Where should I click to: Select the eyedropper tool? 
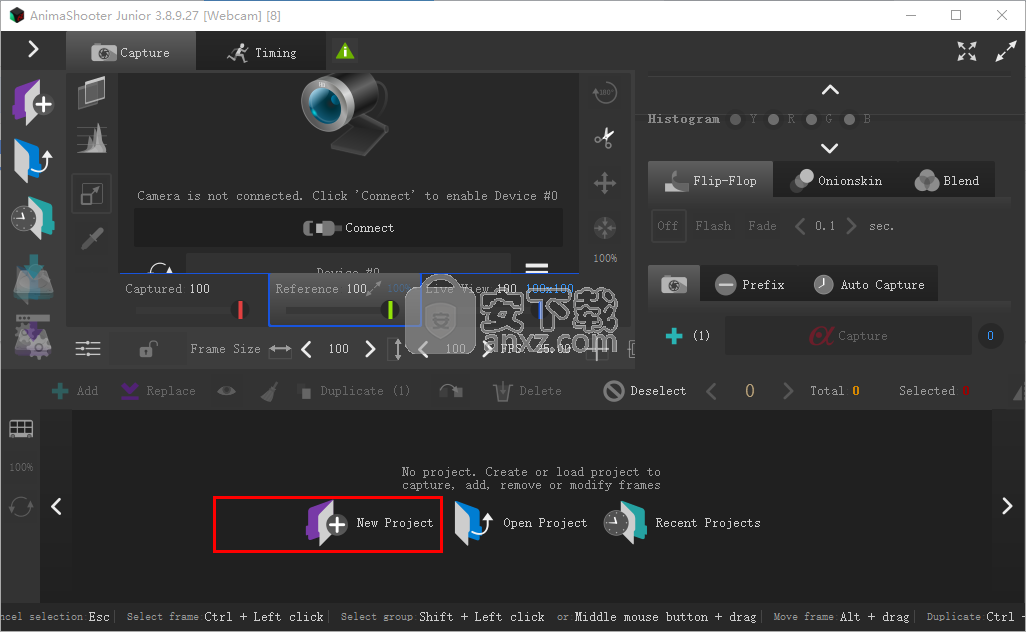[92, 238]
